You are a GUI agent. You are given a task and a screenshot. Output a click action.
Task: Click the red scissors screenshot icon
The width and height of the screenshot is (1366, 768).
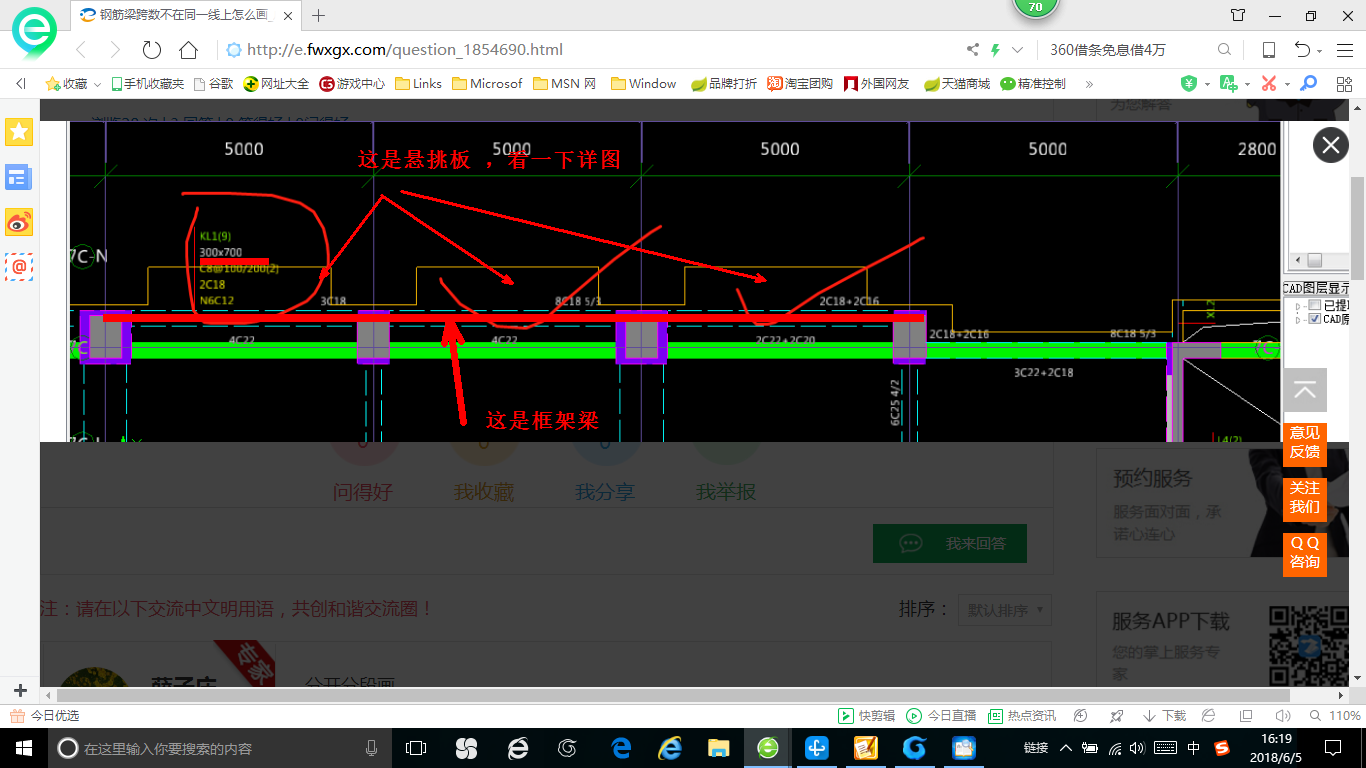(x=1268, y=84)
